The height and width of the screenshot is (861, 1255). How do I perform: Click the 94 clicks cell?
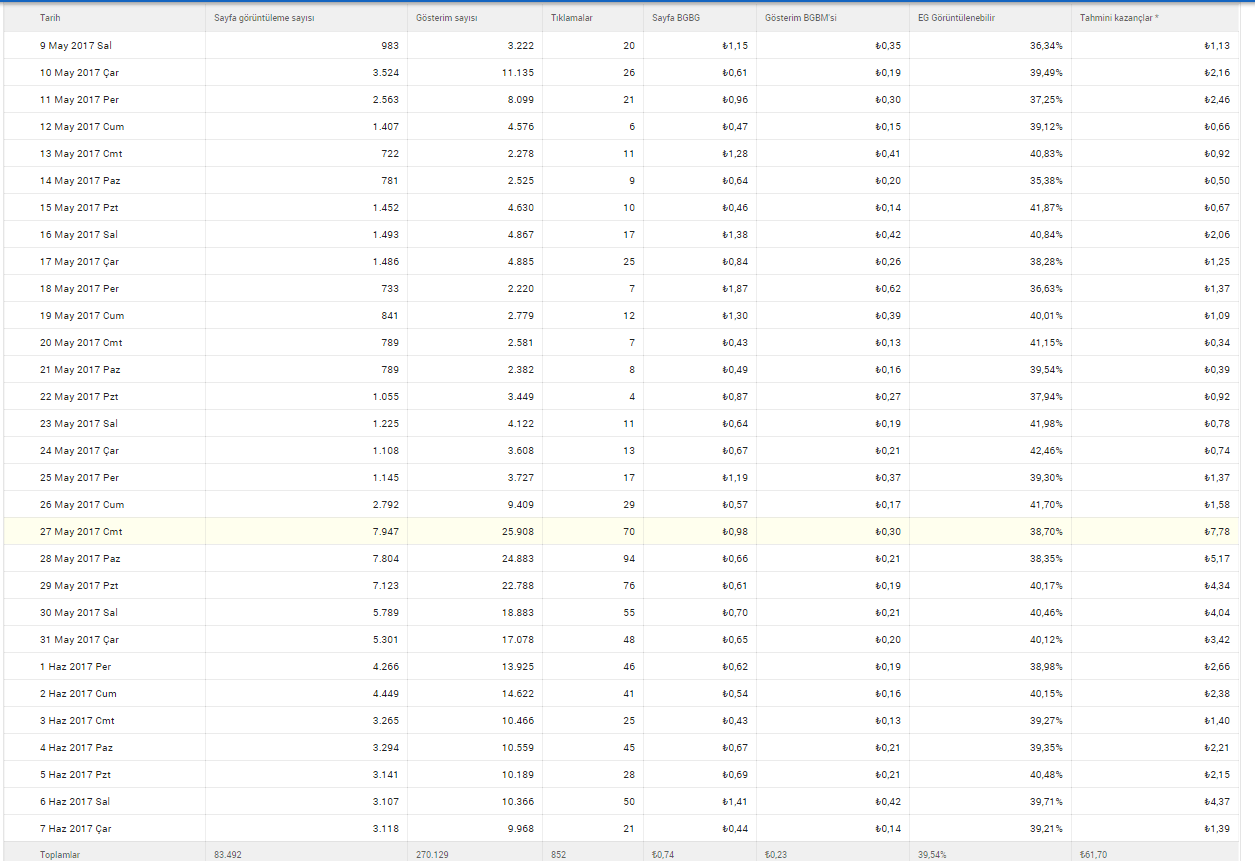click(629, 558)
